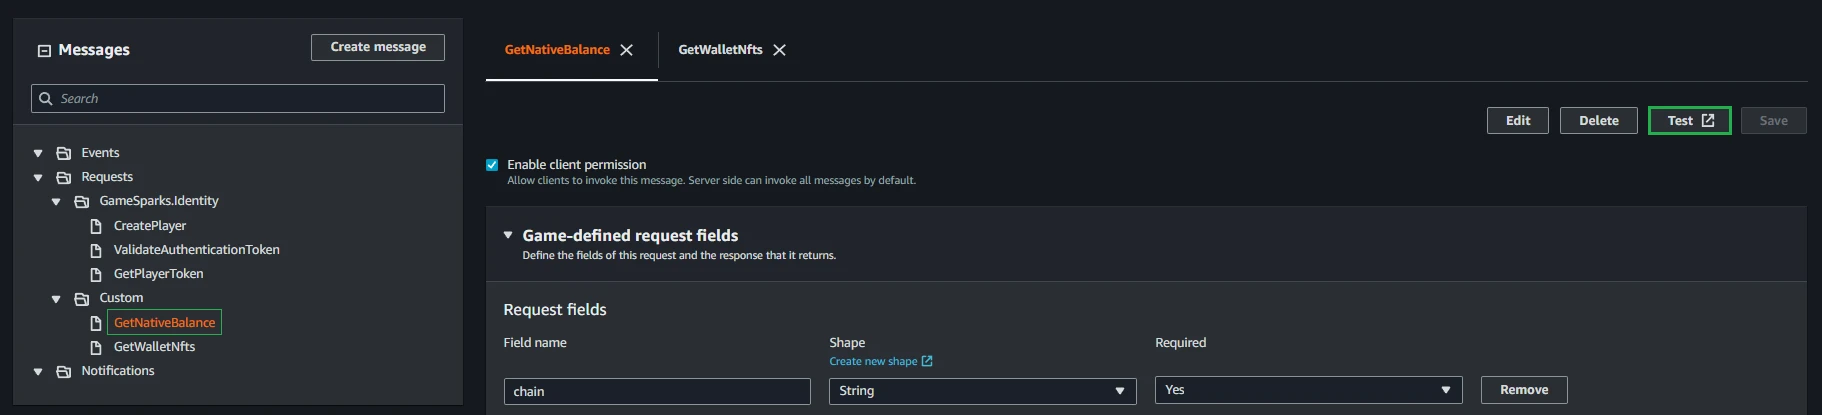Image resolution: width=1822 pixels, height=415 pixels.
Task: Open the Shape dropdown showing String
Action: pos(982,391)
